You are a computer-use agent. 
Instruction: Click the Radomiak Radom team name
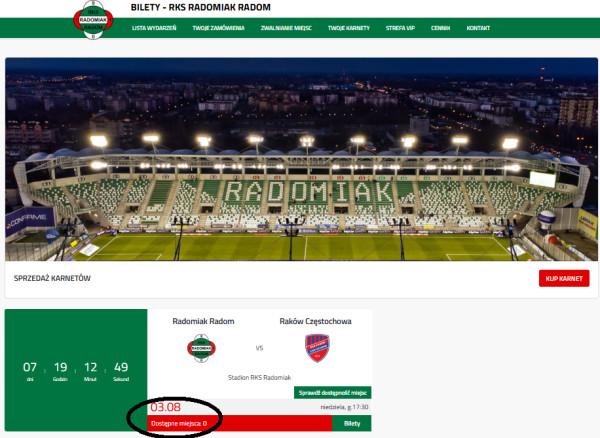203,321
